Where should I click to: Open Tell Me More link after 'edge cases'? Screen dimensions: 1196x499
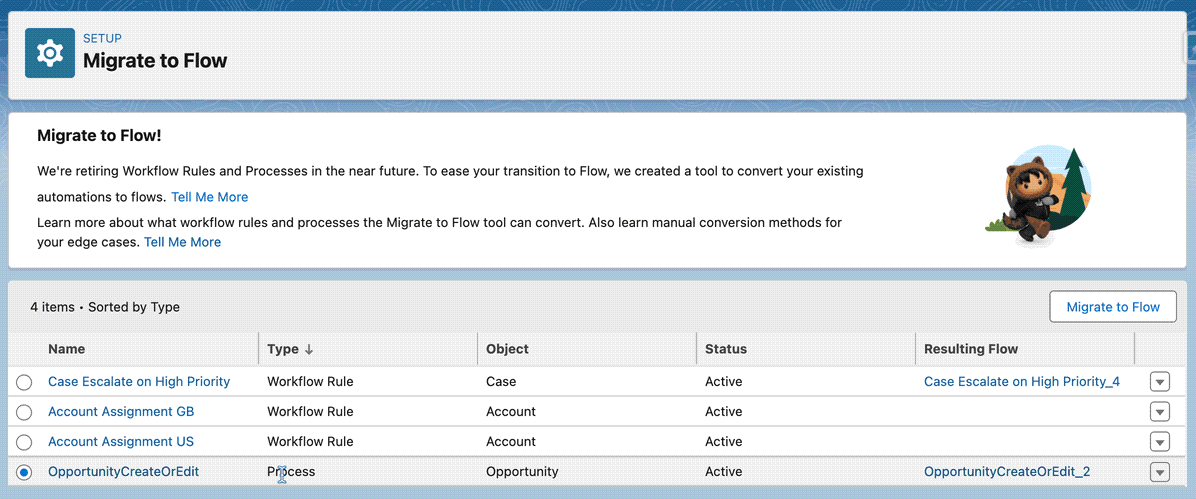(x=182, y=242)
